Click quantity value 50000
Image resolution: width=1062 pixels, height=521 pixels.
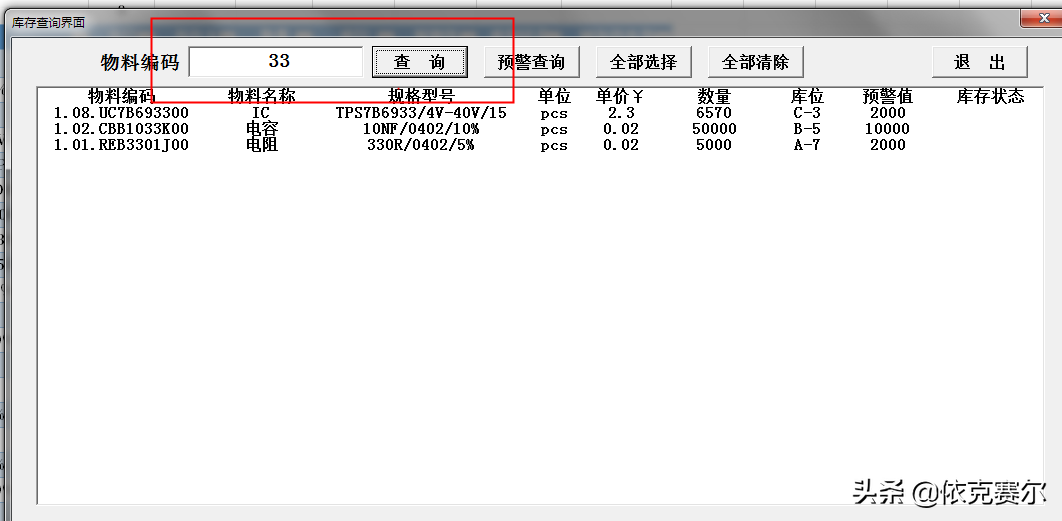point(714,129)
